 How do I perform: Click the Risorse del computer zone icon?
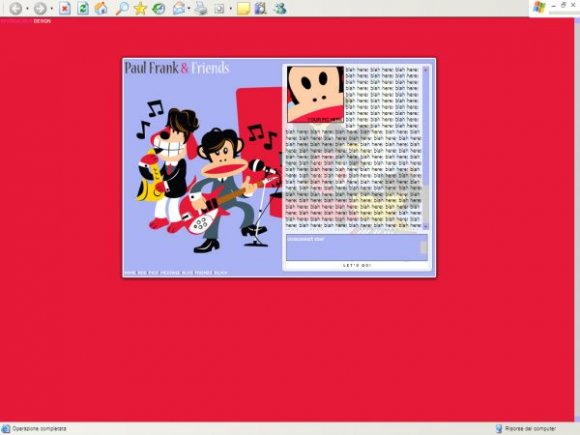(x=499, y=429)
